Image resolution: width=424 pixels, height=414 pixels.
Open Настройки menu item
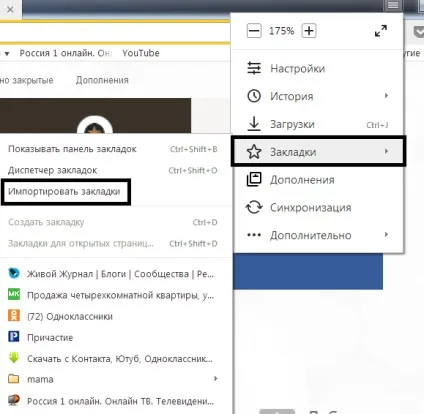(317, 68)
